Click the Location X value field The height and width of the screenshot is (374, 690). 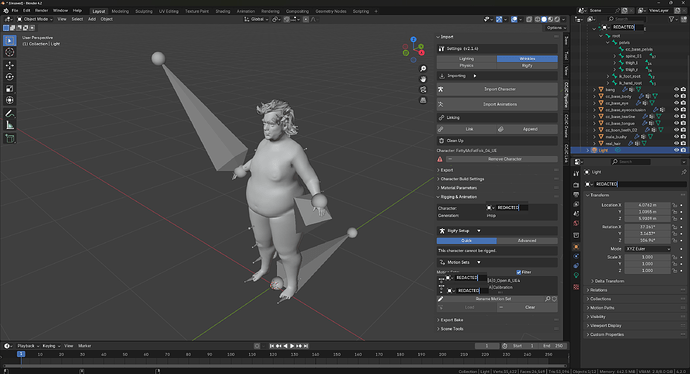(x=647, y=205)
